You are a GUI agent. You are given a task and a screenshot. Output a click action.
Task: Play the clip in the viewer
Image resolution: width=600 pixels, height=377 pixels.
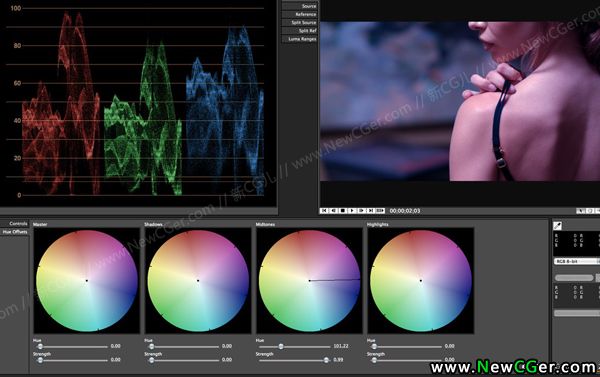click(x=352, y=211)
